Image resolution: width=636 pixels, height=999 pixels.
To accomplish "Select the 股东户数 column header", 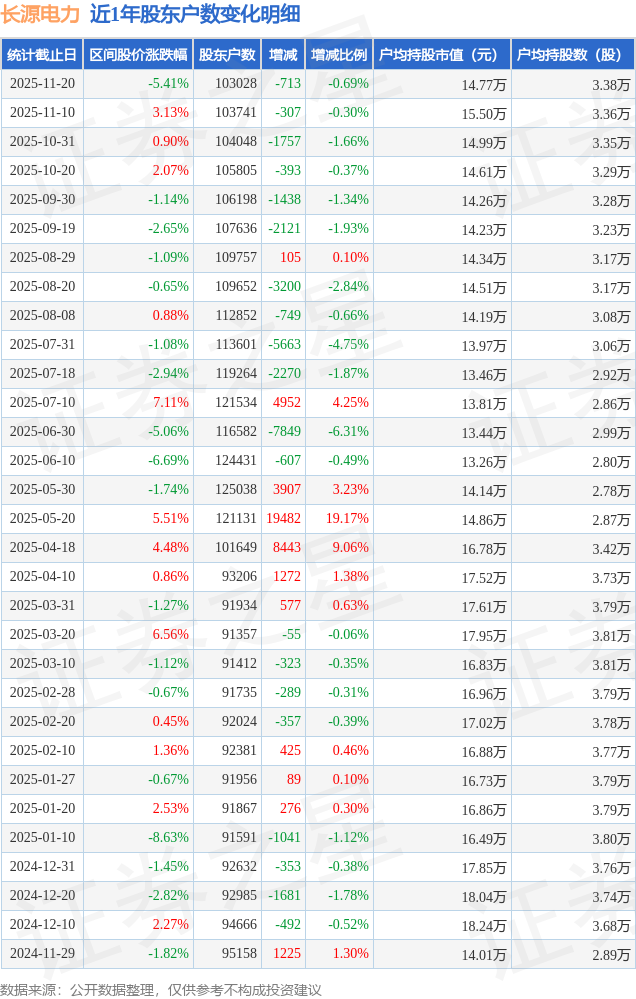I will (227, 55).
